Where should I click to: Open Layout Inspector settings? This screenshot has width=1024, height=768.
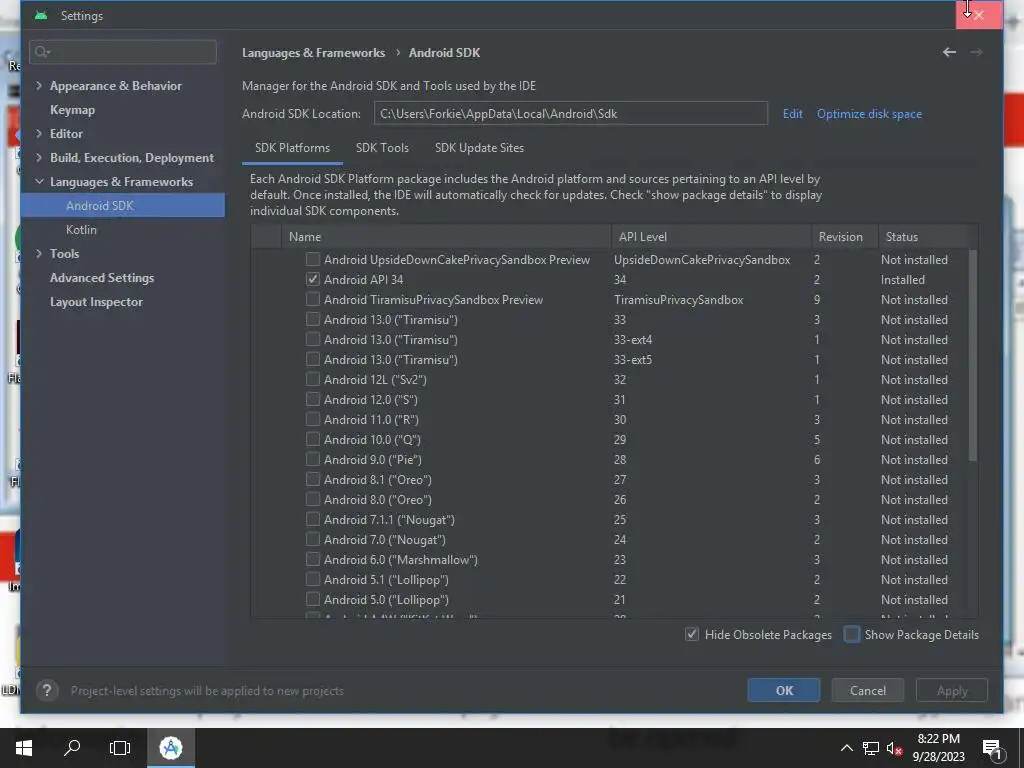pyautogui.click(x=96, y=302)
